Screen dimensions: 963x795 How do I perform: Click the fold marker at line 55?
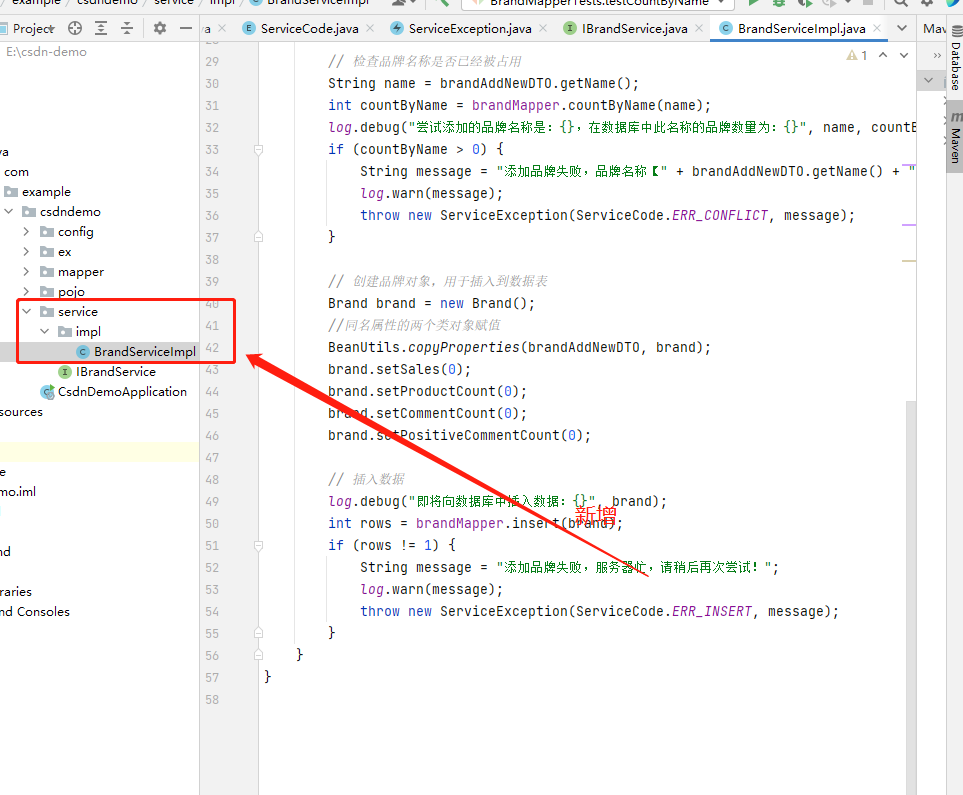(259, 633)
